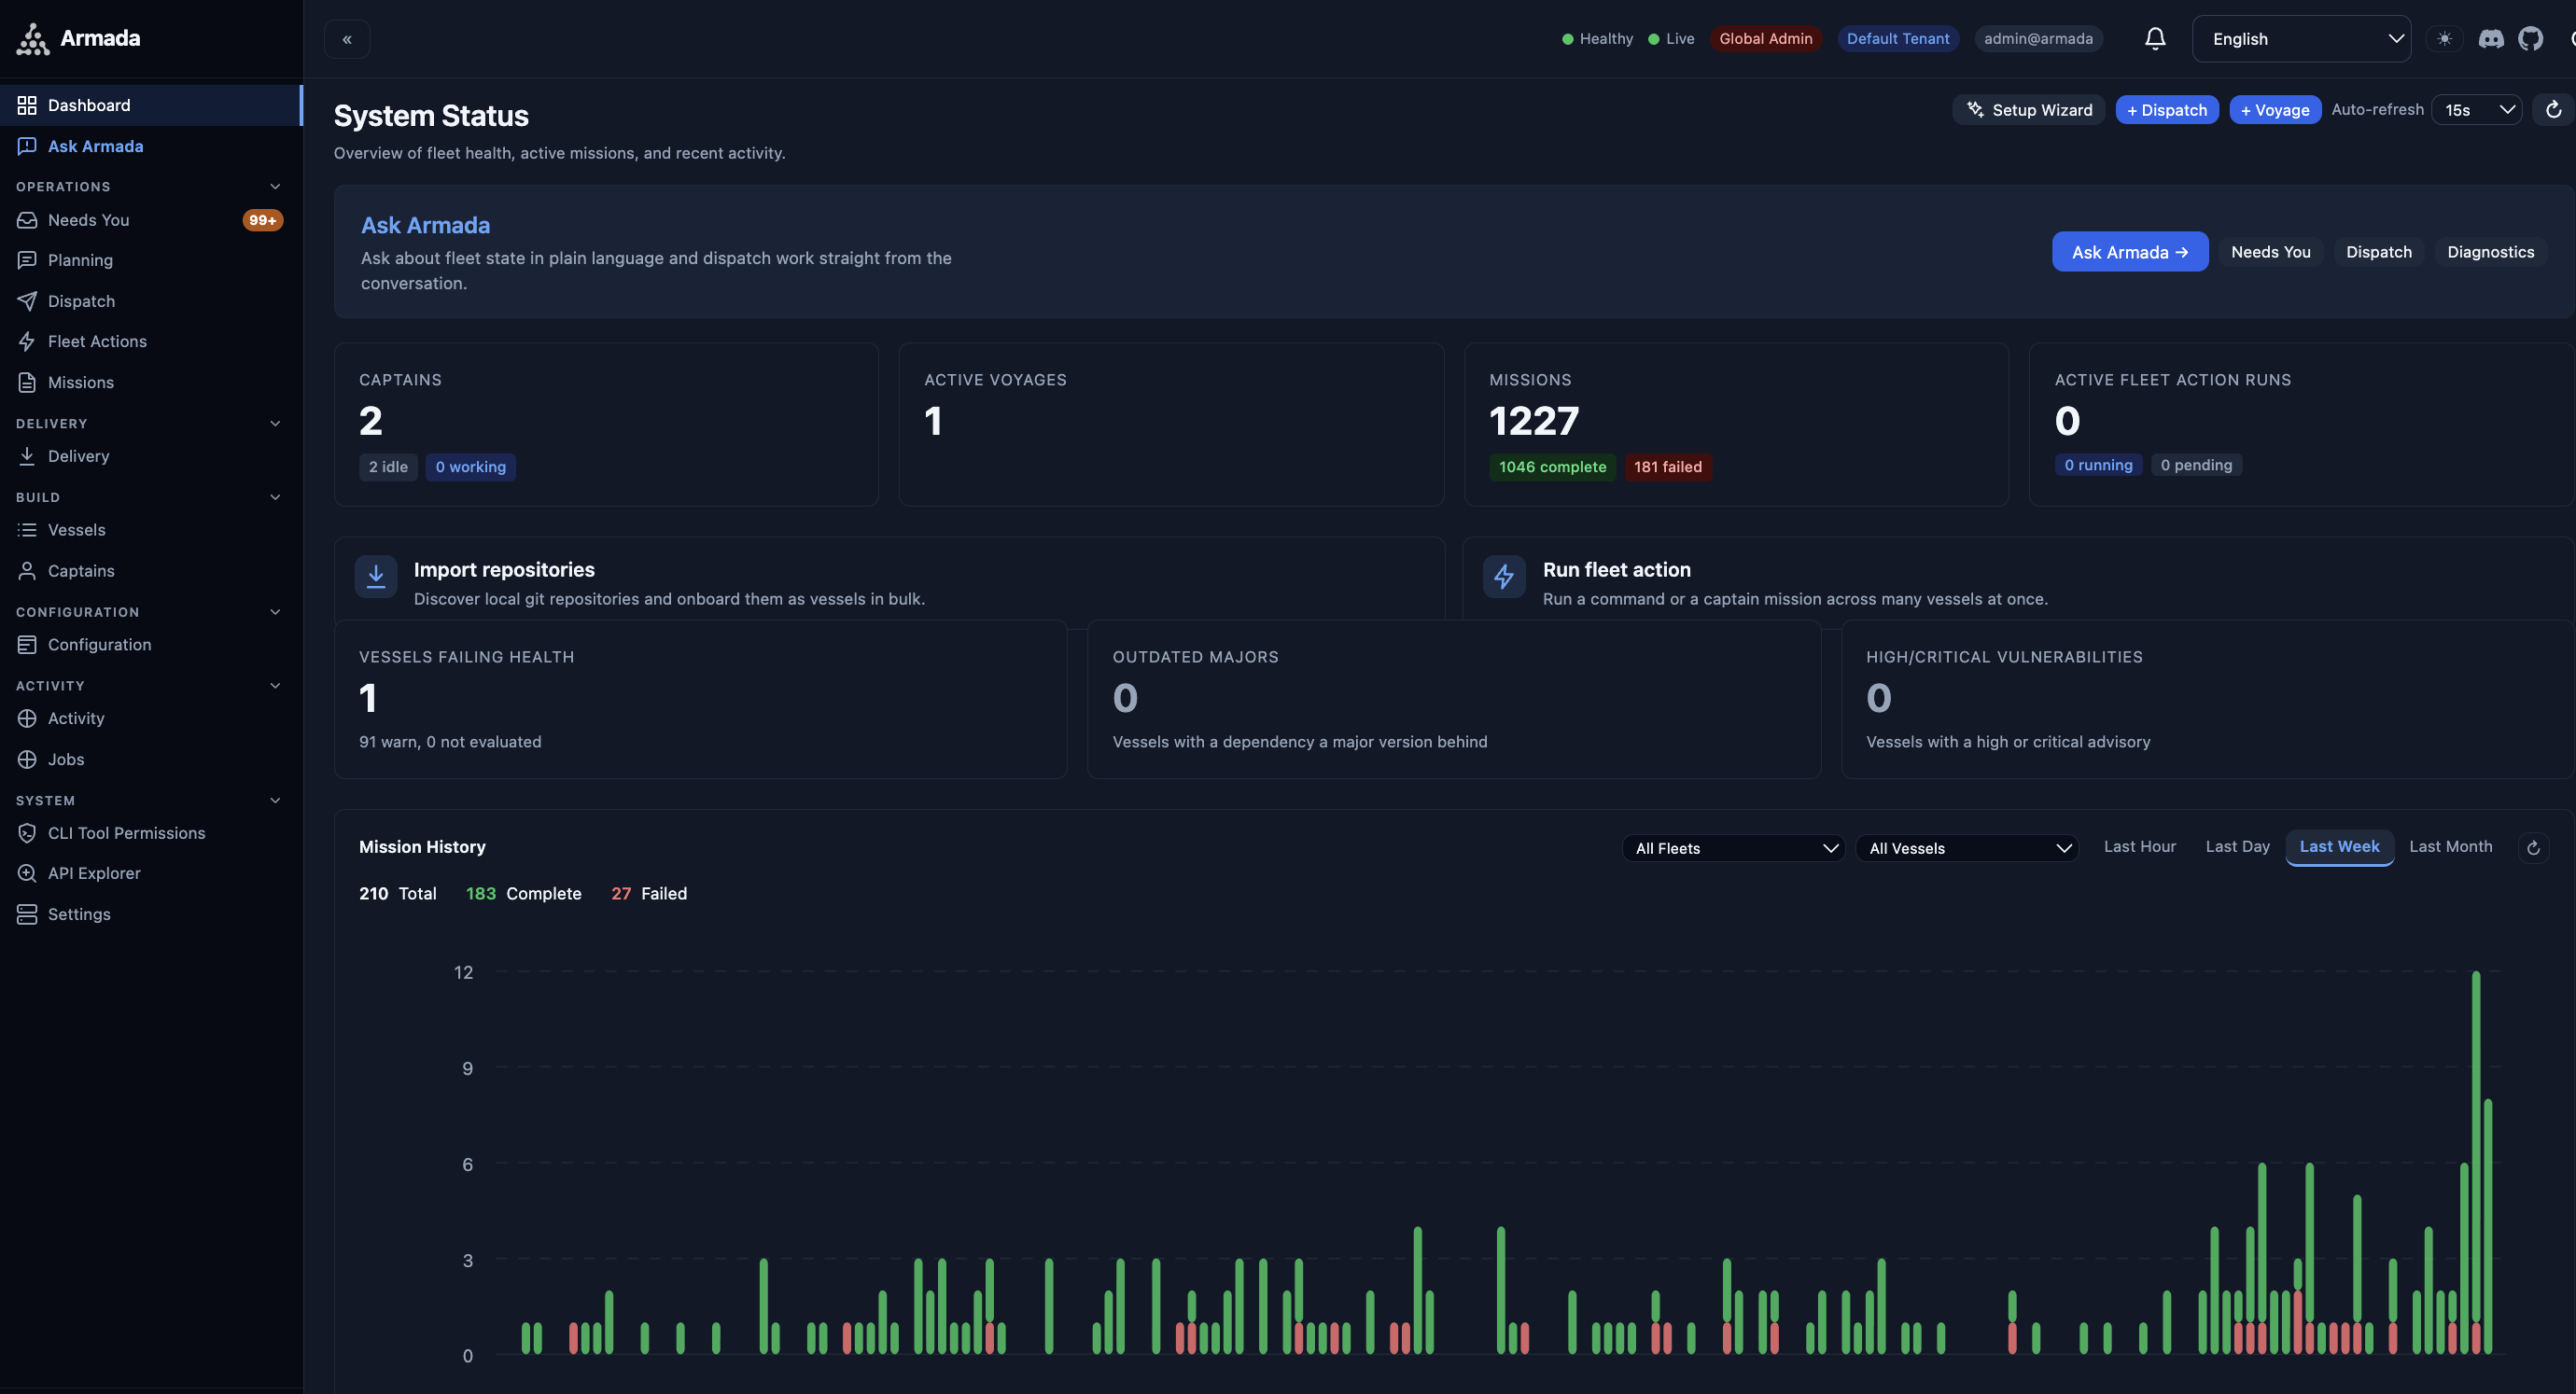Click the dashboard refresh icon beside the 15s selector
Viewport: 2576px width, 1394px height.
pyautogui.click(x=2553, y=110)
